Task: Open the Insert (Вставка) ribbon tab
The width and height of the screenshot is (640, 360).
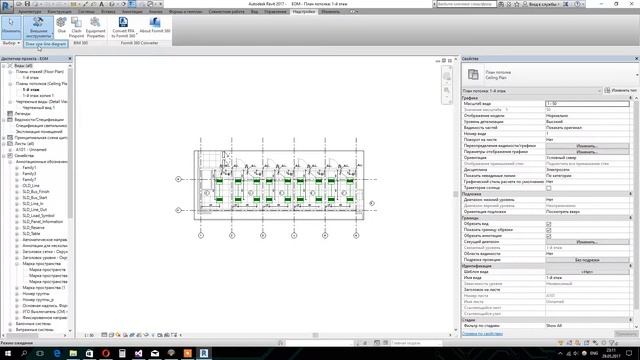Action: click(x=108, y=11)
